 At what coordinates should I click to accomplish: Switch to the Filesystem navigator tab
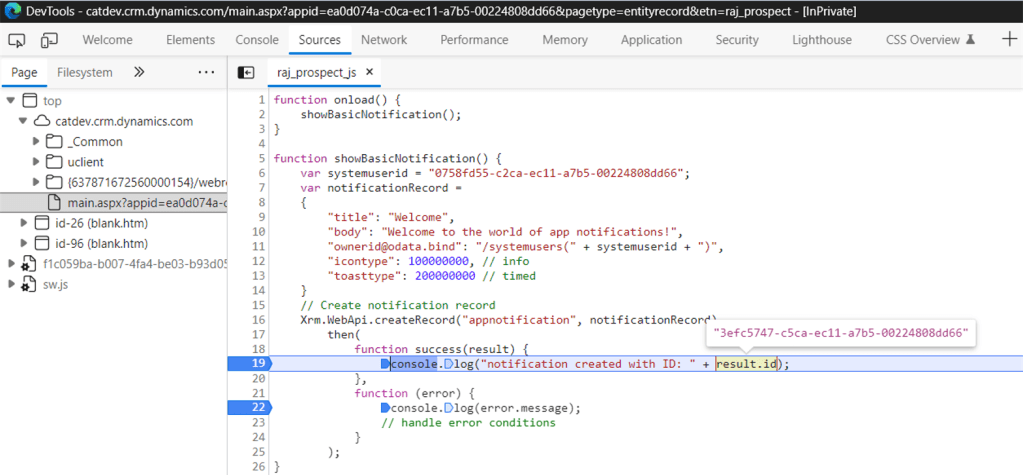84,73
